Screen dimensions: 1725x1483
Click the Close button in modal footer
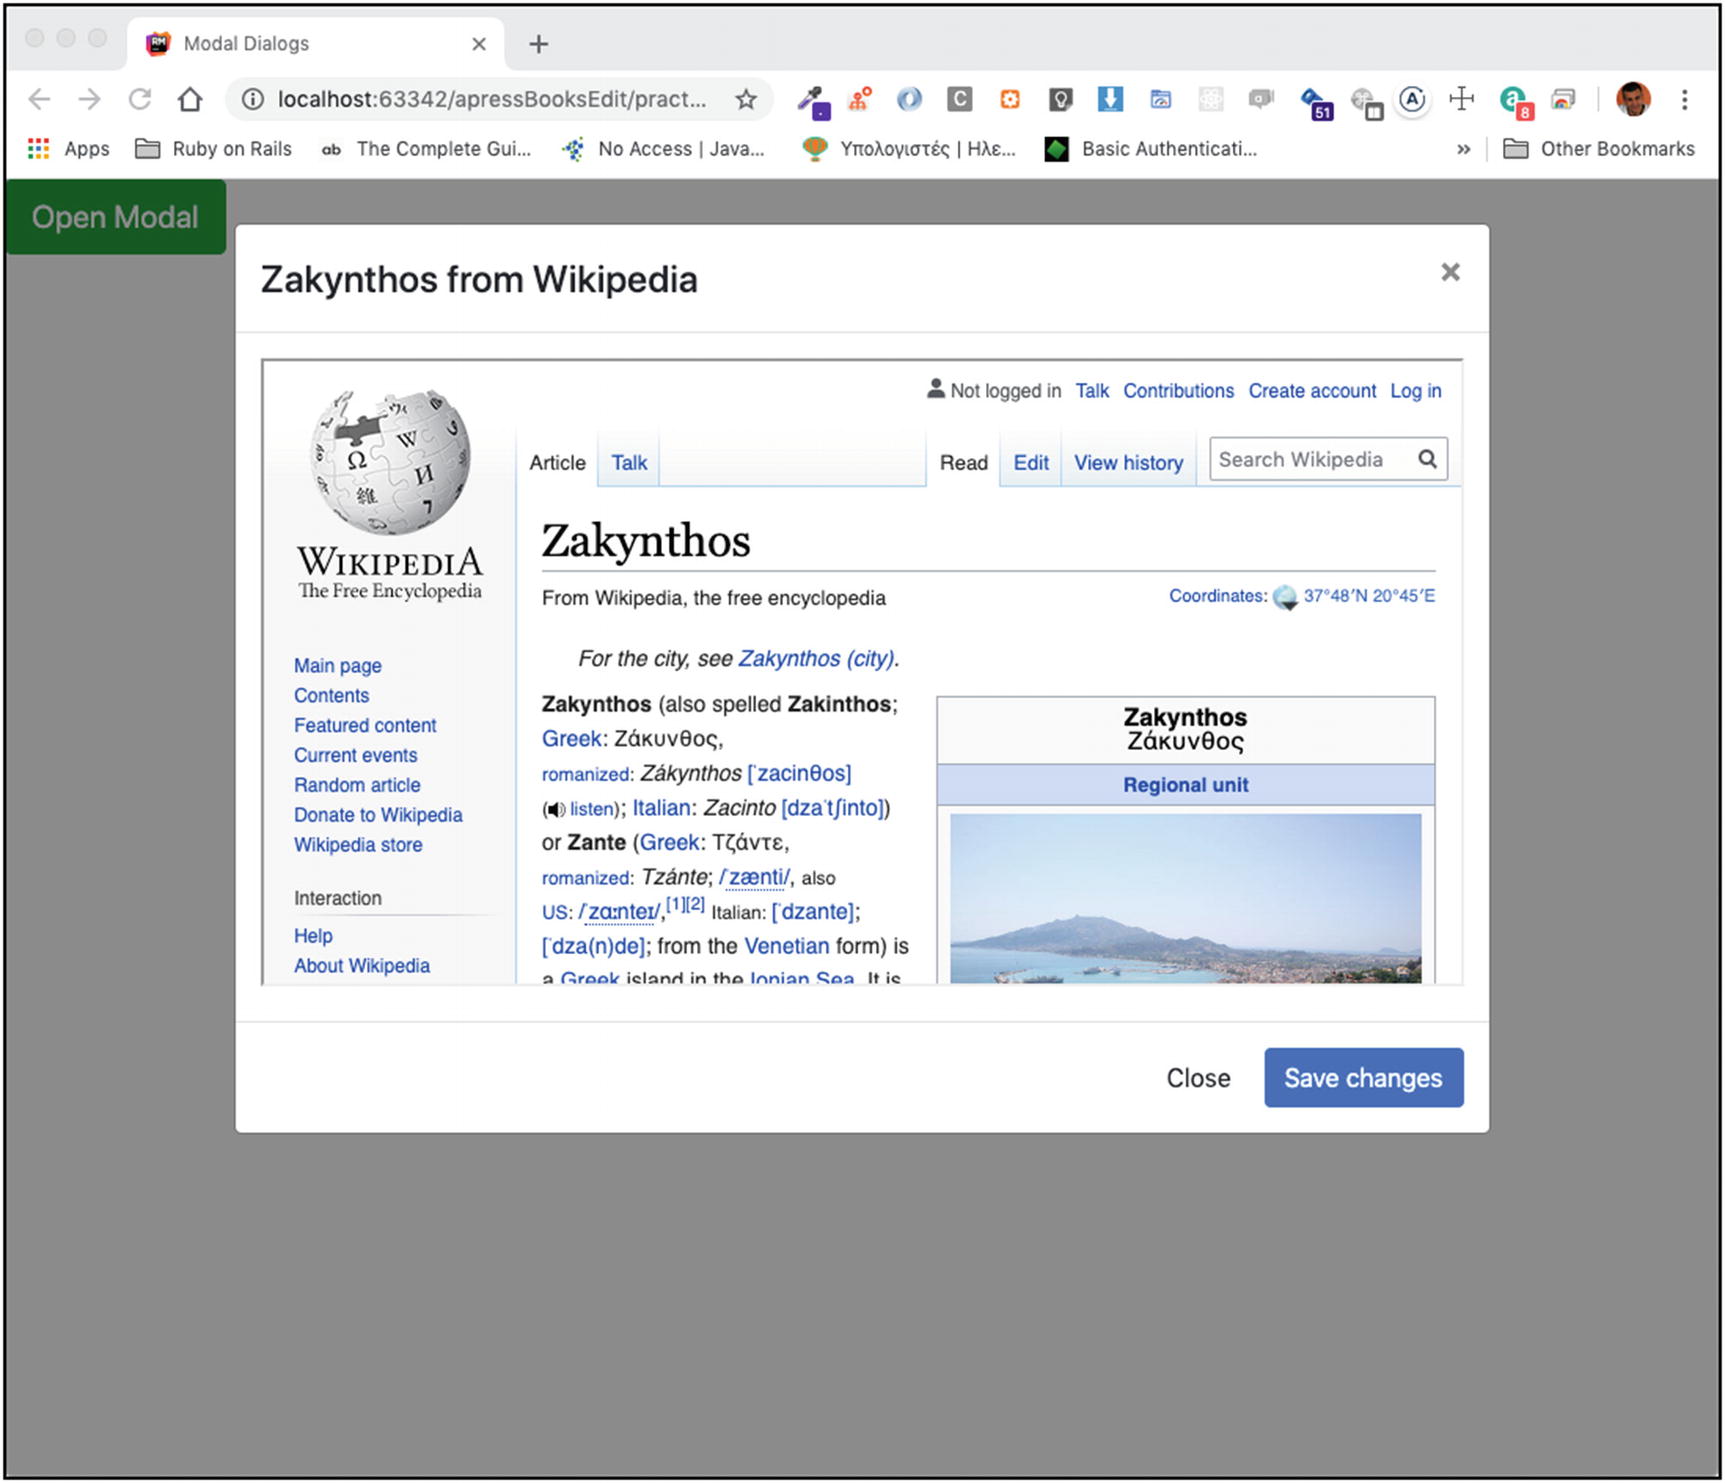[x=1198, y=1078]
